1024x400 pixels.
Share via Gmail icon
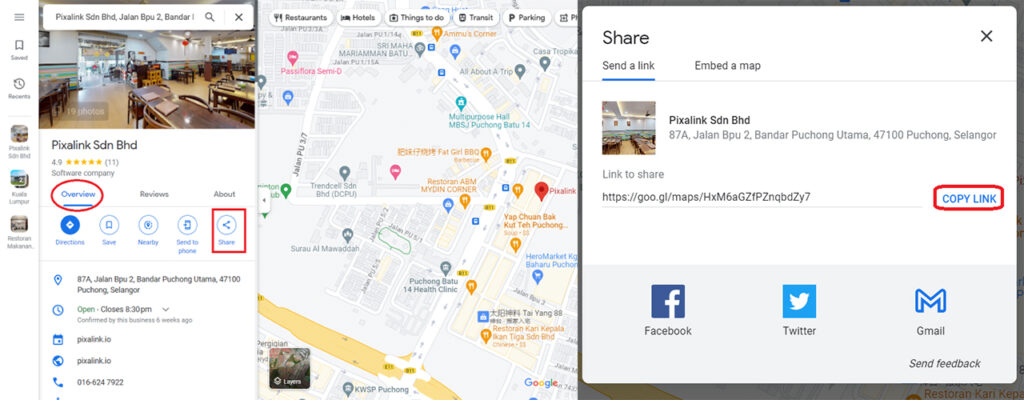pyautogui.click(x=931, y=301)
